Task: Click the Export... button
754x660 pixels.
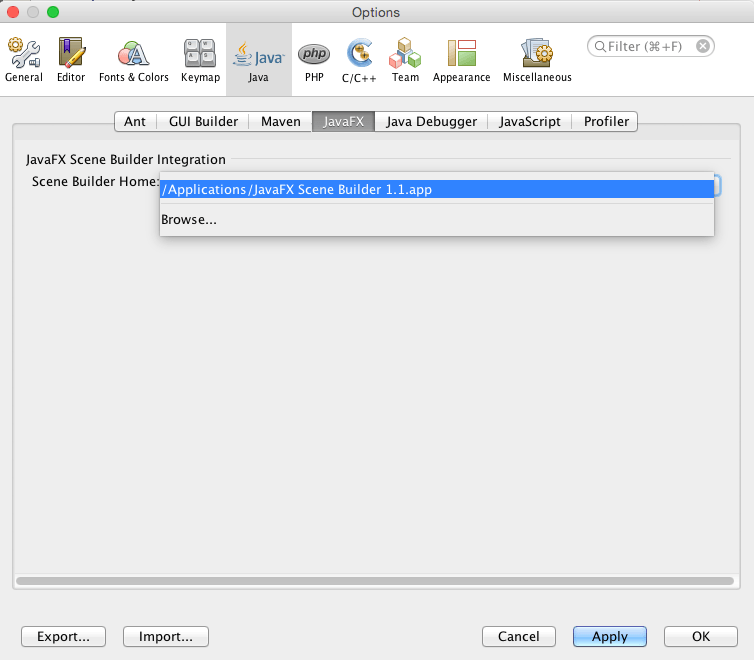Action: (x=63, y=636)
